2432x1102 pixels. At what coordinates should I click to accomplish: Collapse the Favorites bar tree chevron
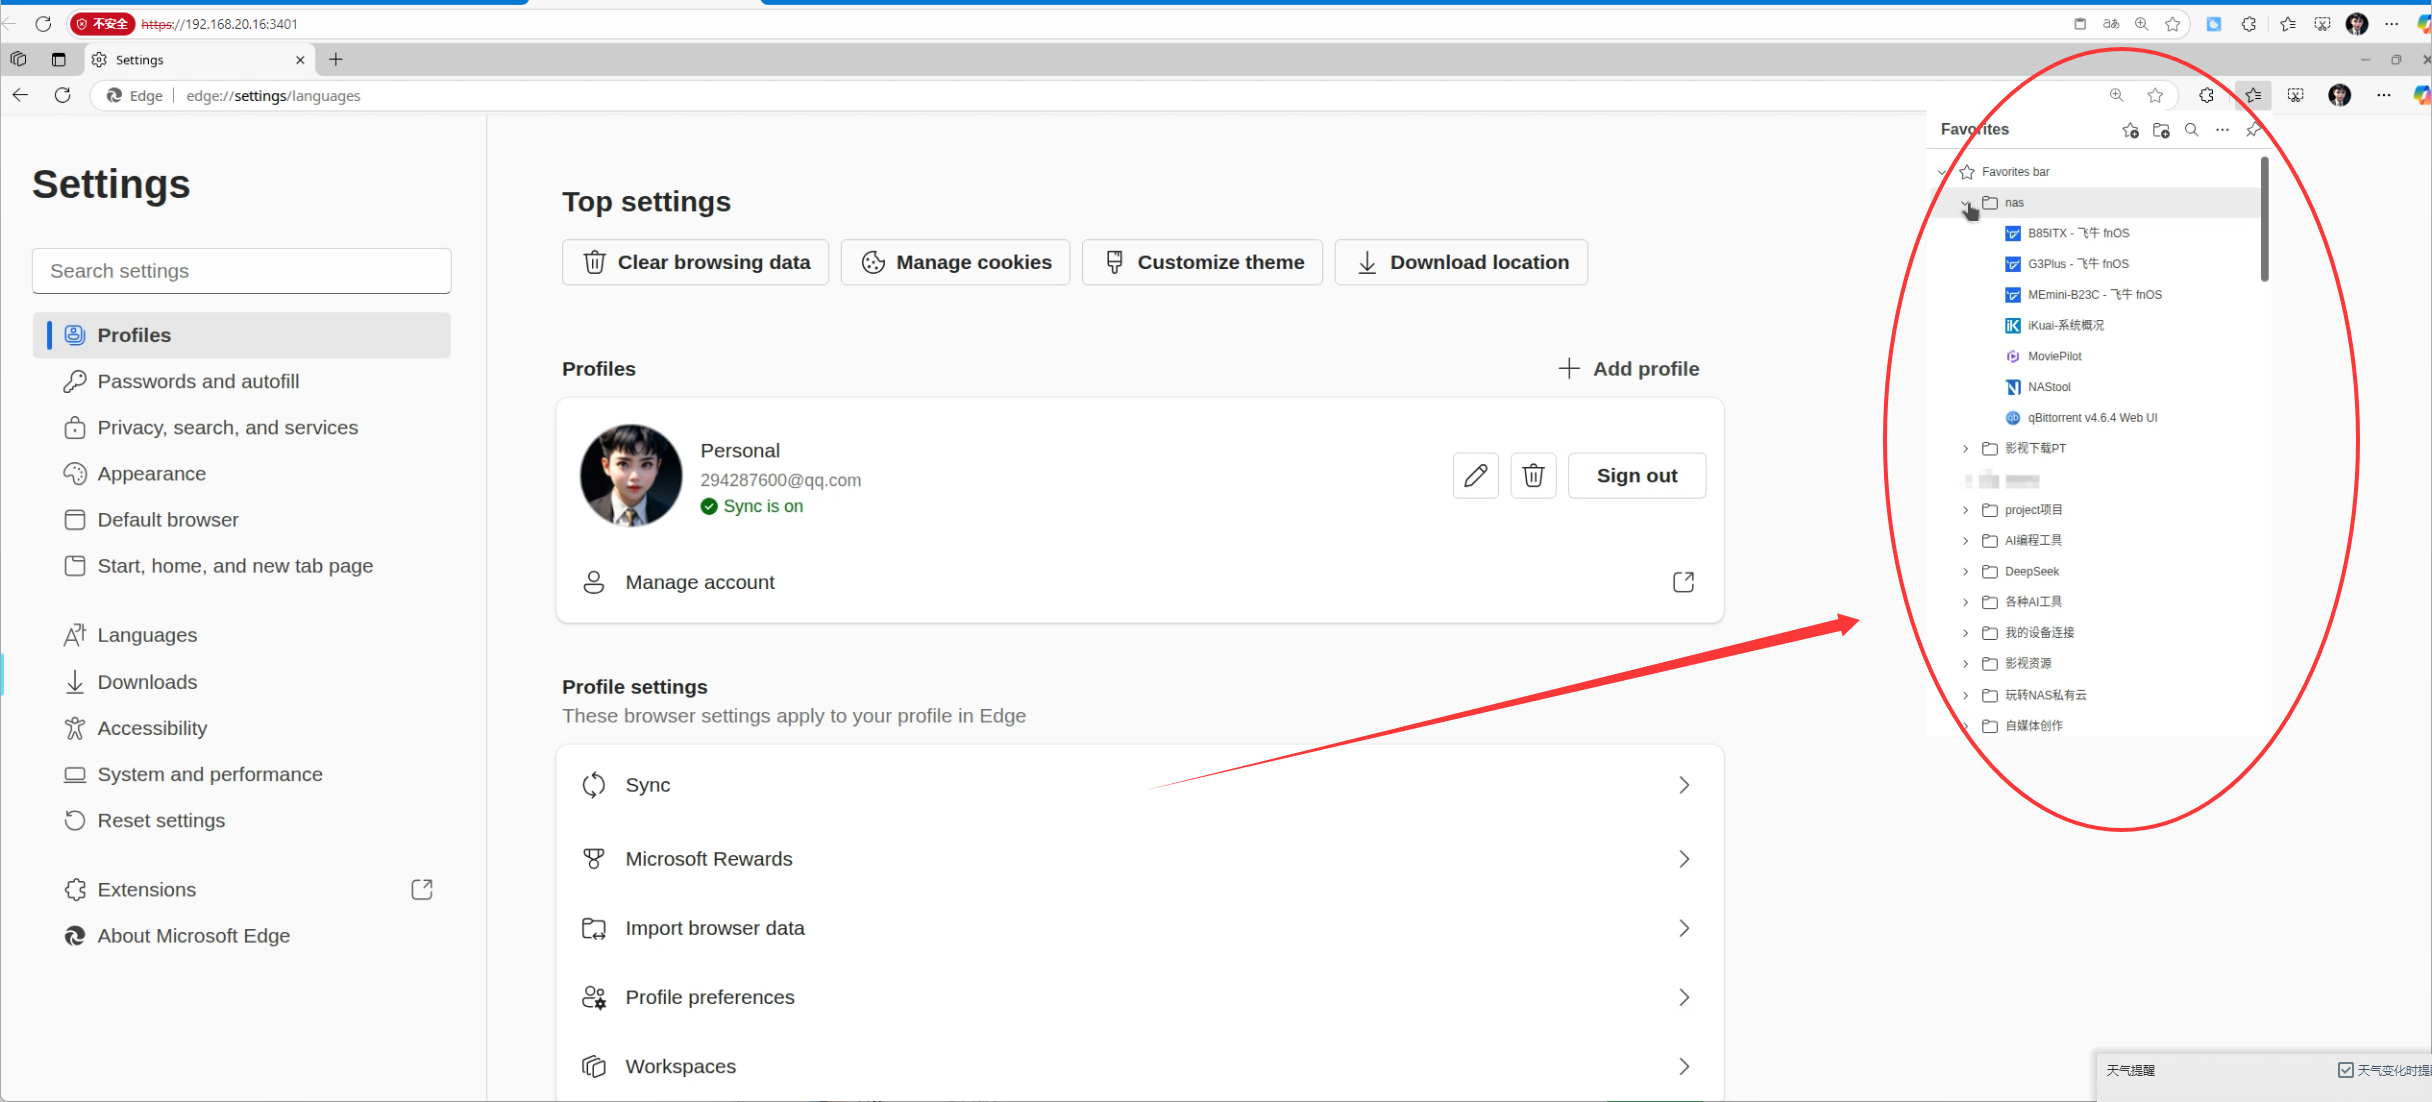point(1943,172)
